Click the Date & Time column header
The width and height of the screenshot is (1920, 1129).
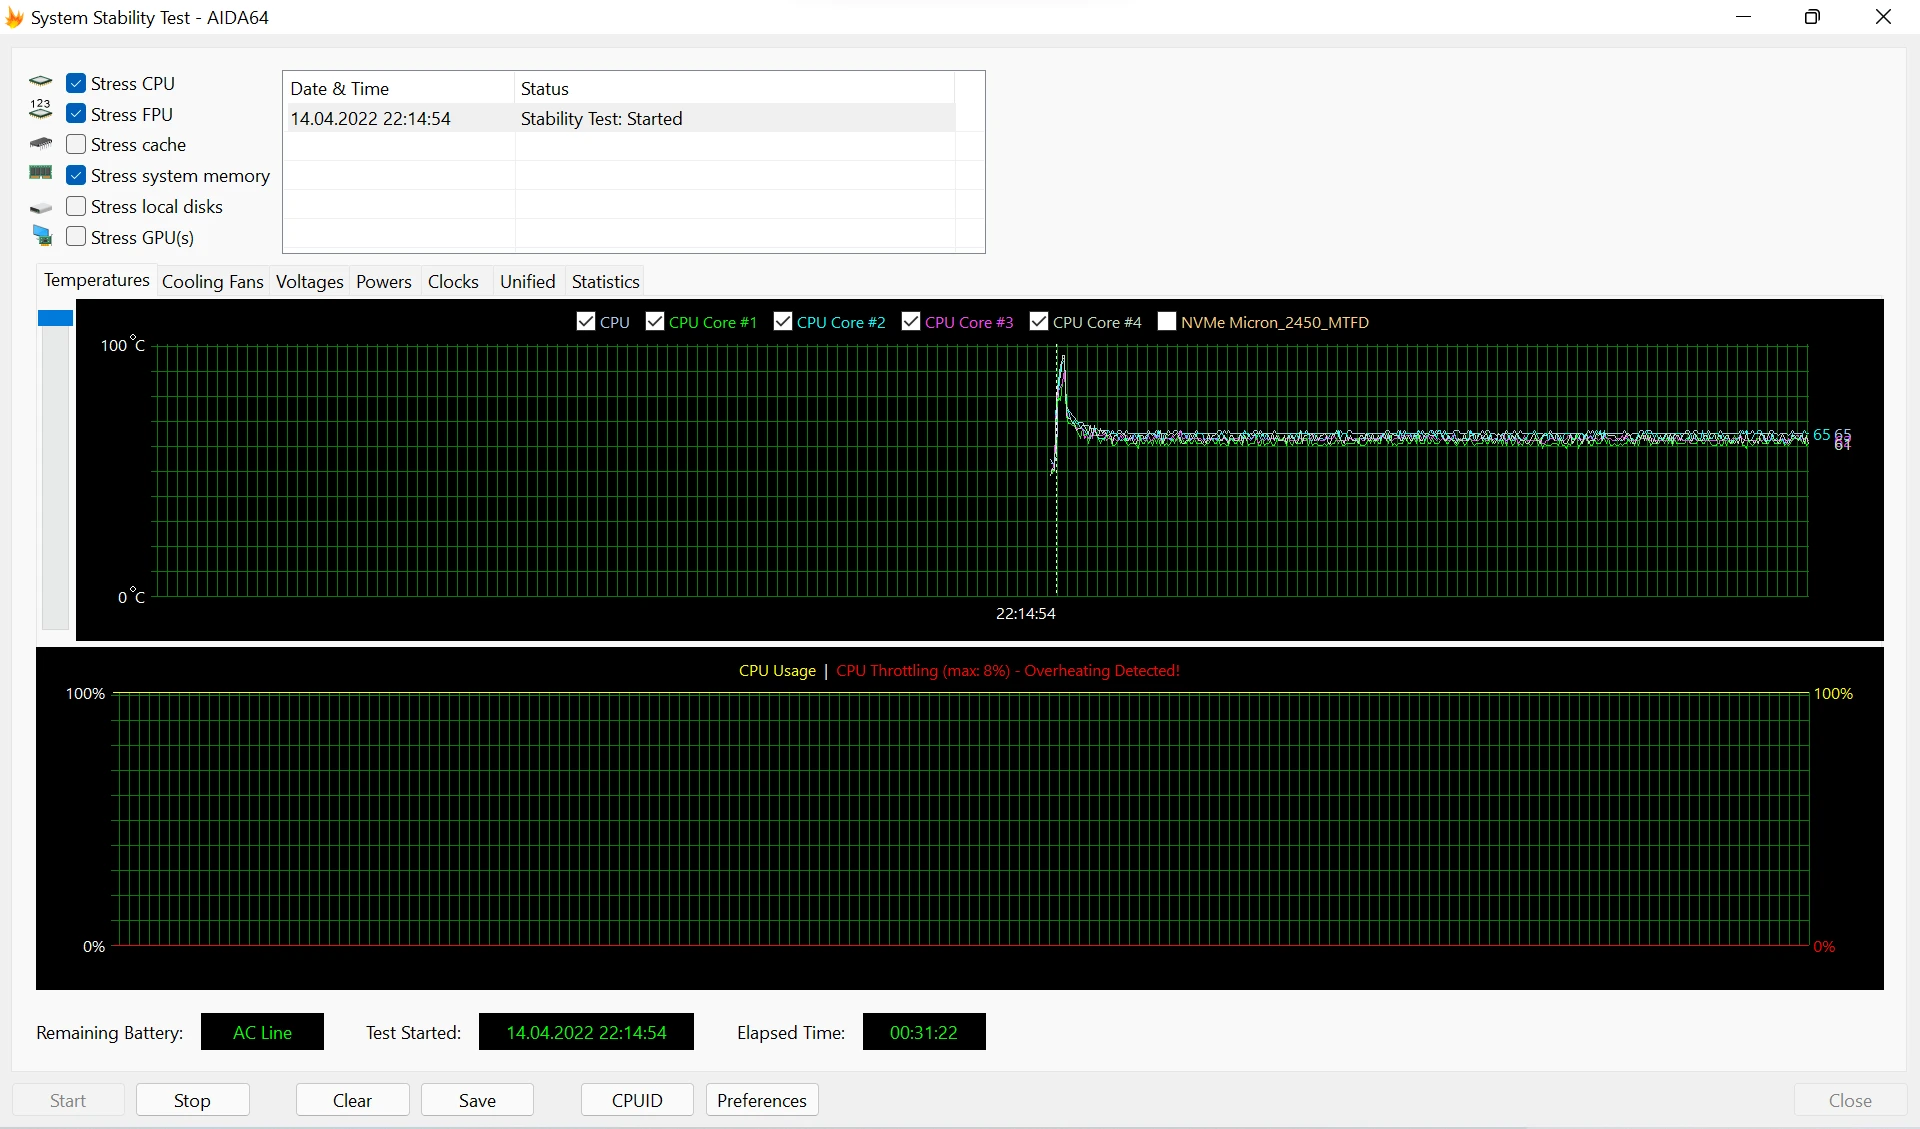pos(398,88)
